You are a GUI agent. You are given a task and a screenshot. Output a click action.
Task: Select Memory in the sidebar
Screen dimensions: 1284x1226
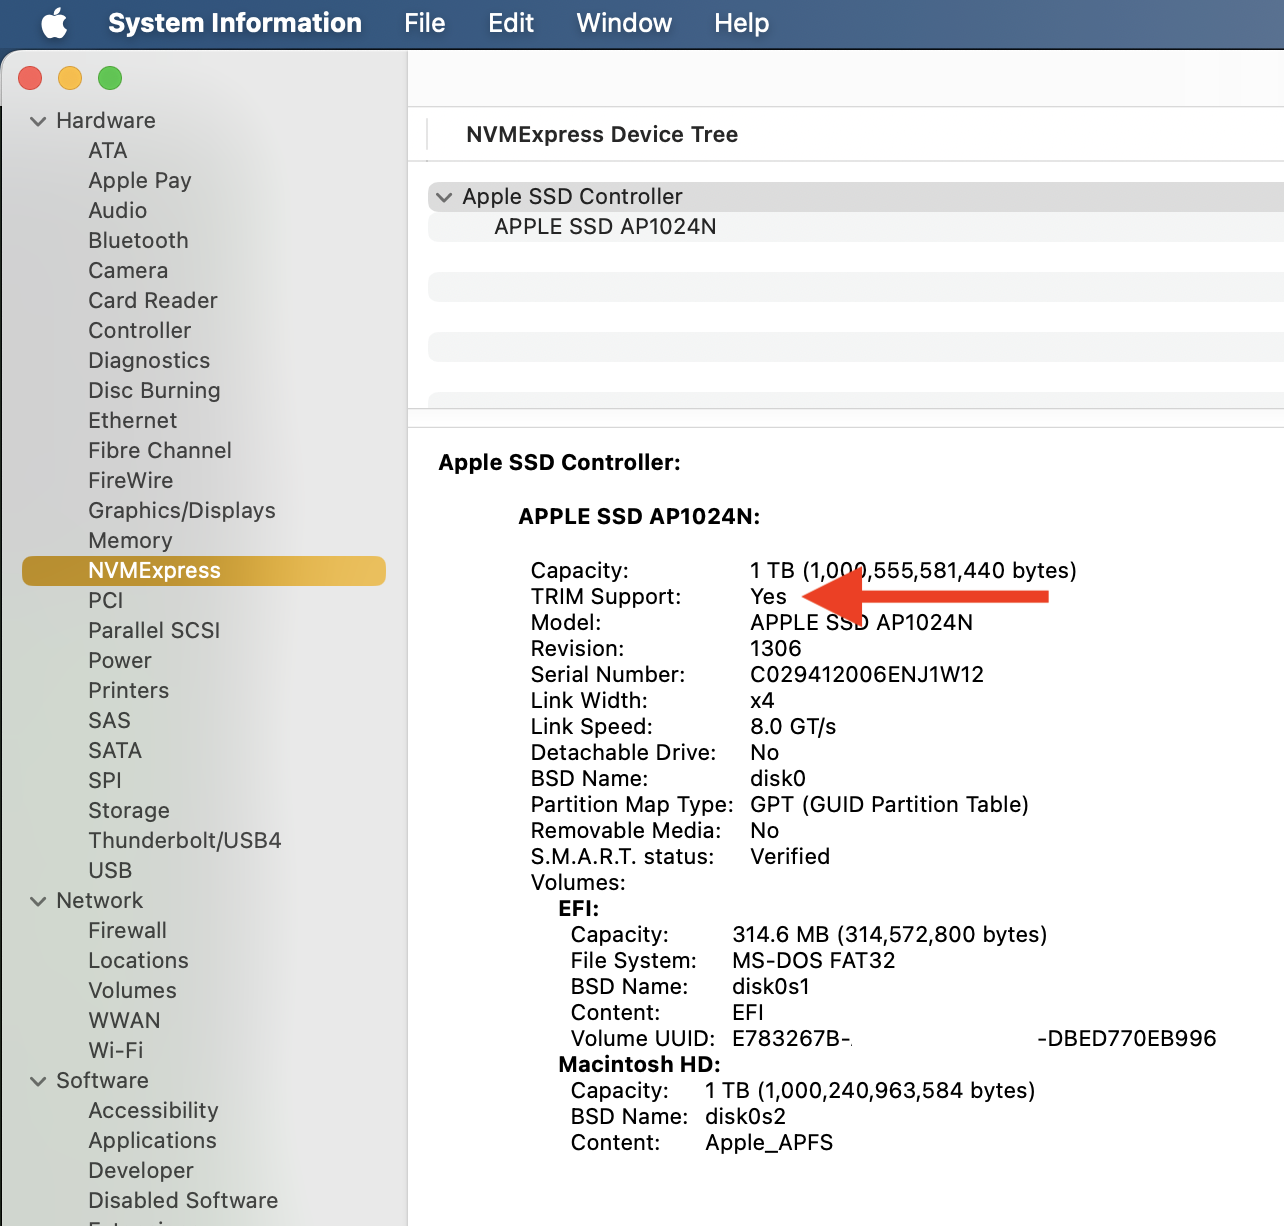[130, 541]
